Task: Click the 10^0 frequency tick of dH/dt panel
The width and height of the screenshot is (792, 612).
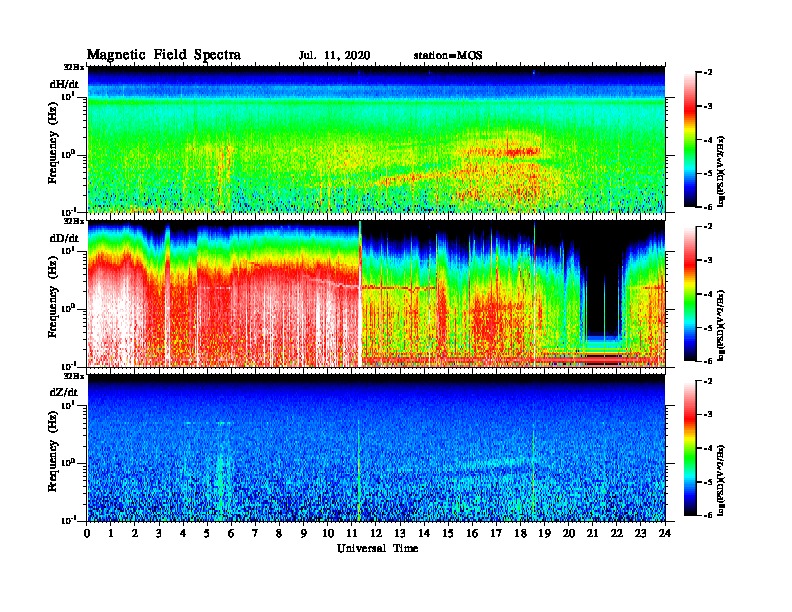Action: 67,154
